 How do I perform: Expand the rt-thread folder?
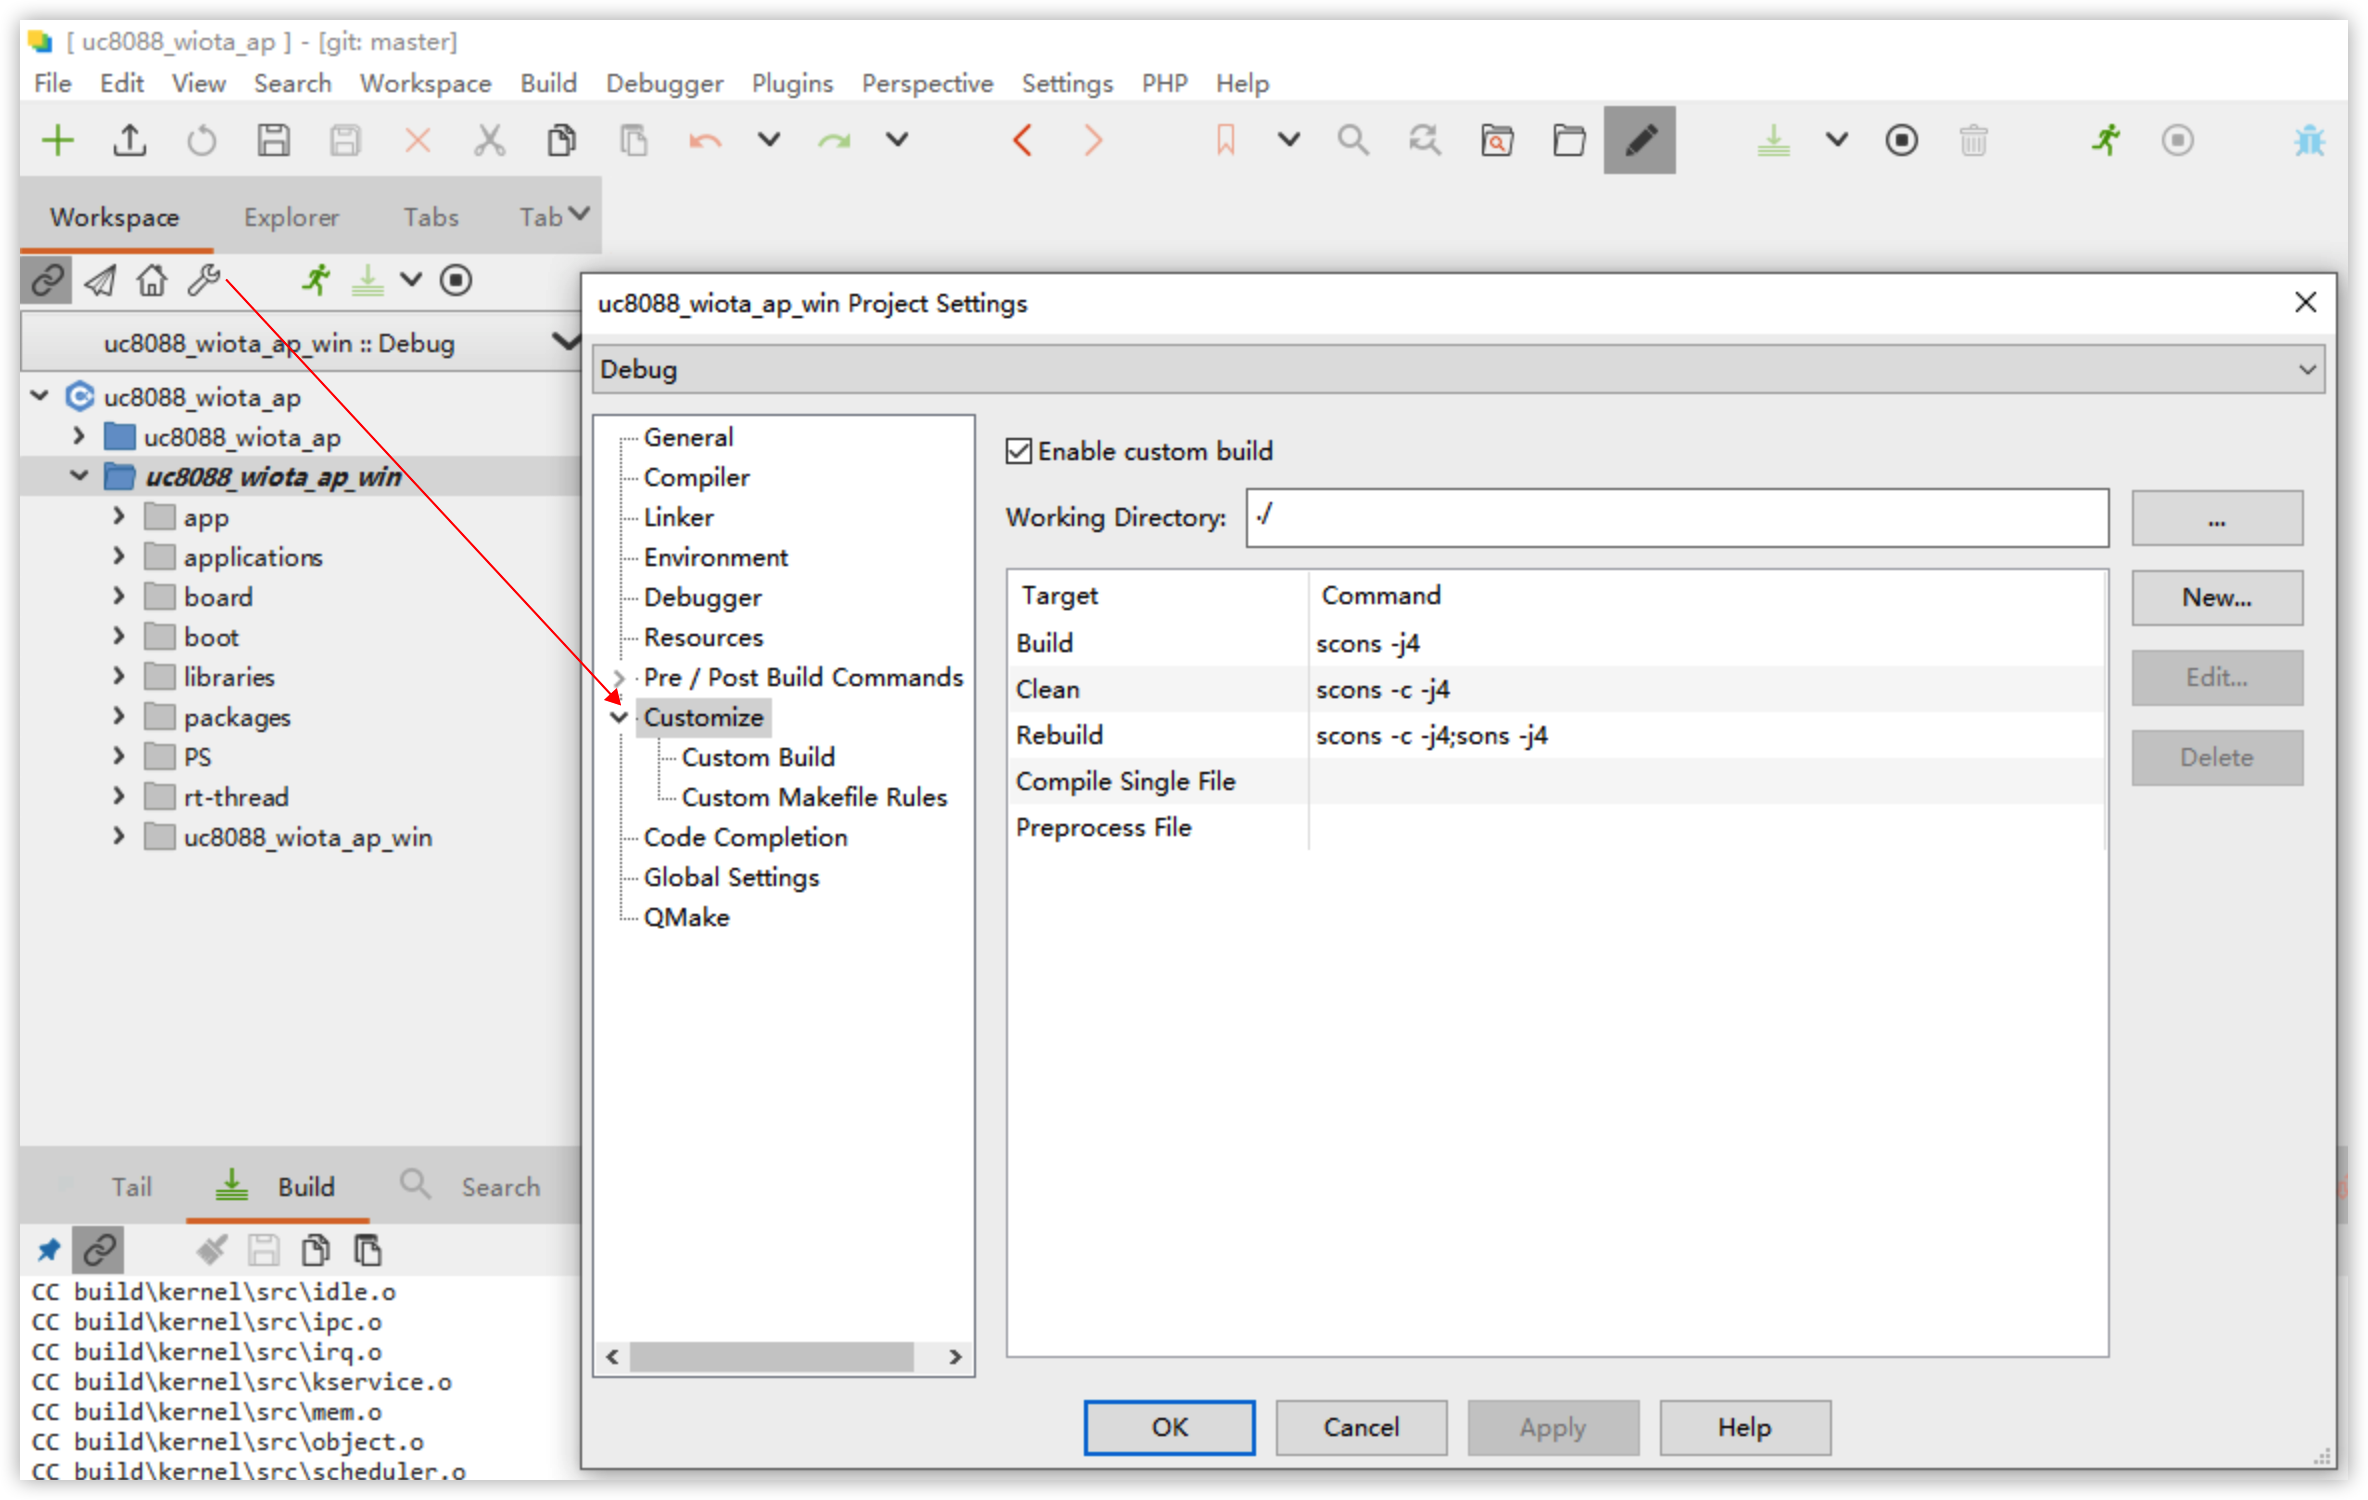(119, 796)
